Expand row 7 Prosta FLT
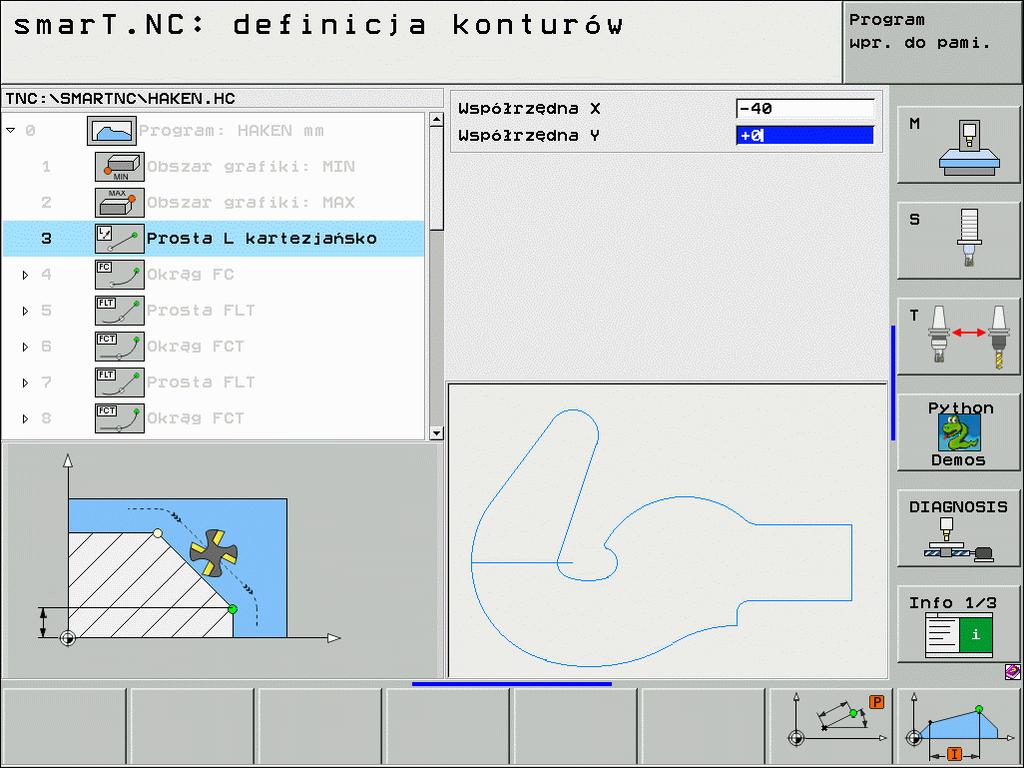 (x=25, y=383)
